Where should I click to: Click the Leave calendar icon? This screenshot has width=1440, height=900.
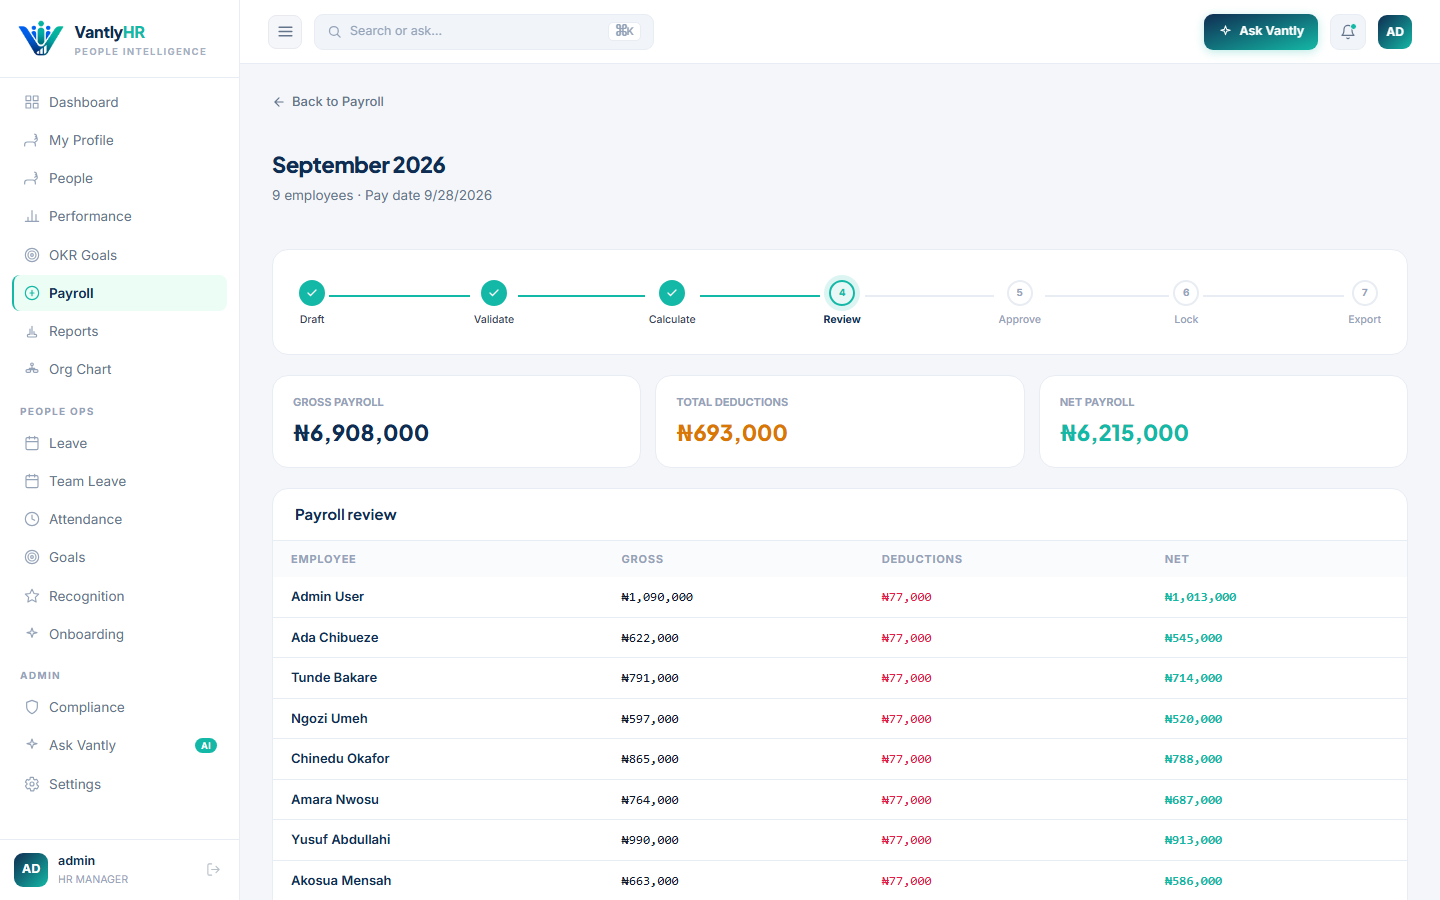click(x=32, y=443)
